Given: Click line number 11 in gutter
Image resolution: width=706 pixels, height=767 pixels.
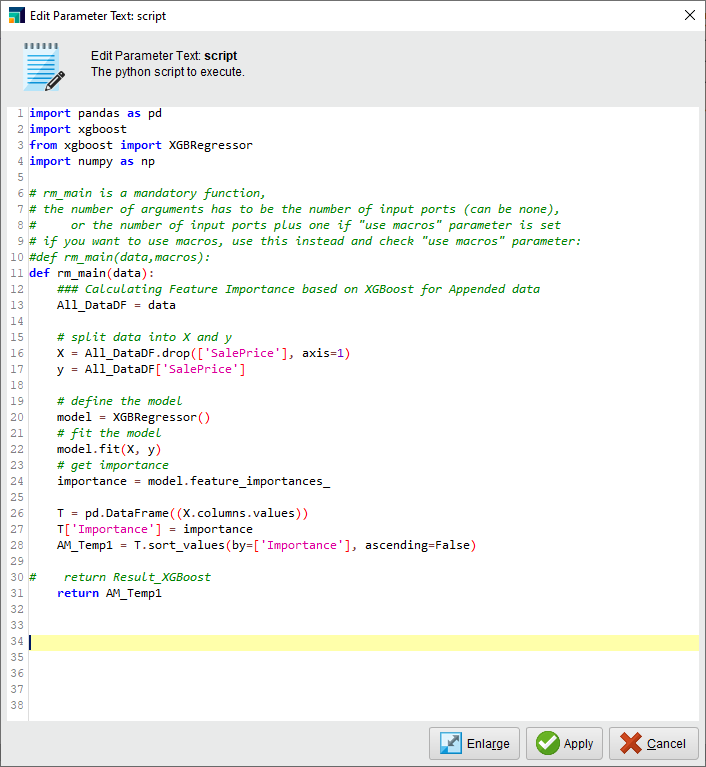Looking at the screenshot, I should coord(17,273).
